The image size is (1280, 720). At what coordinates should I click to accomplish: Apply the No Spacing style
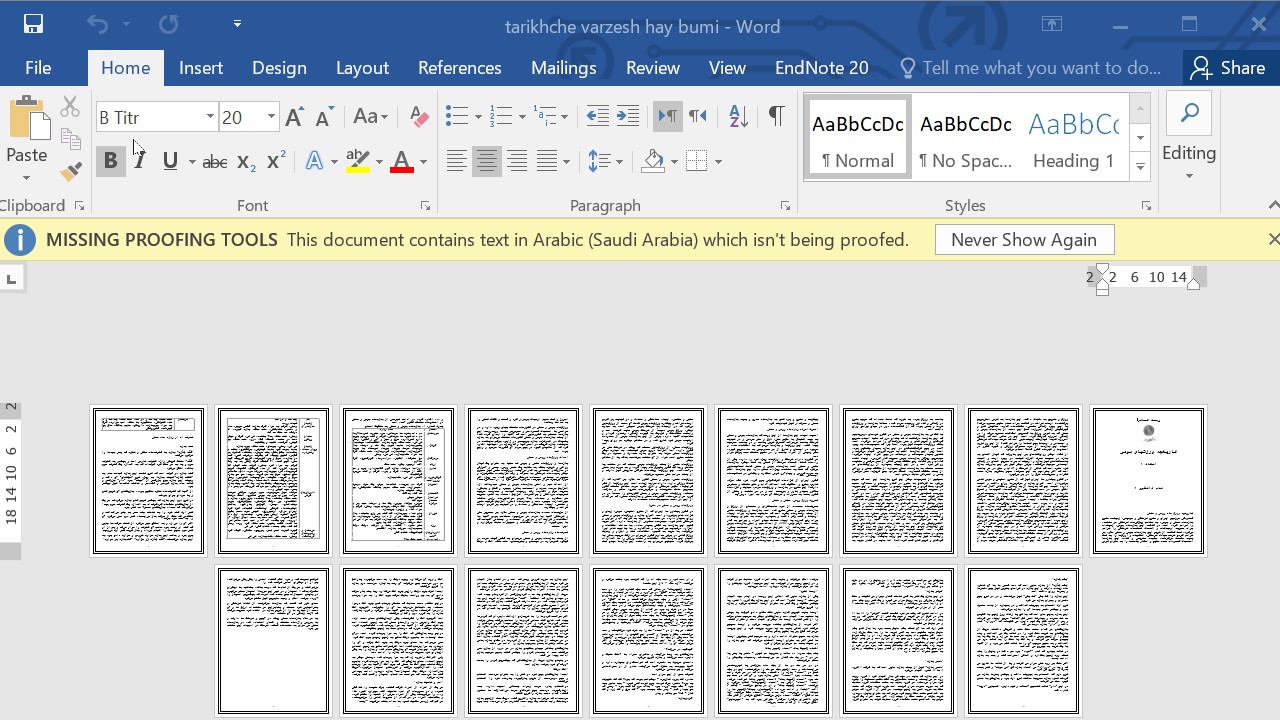[966, 138]
